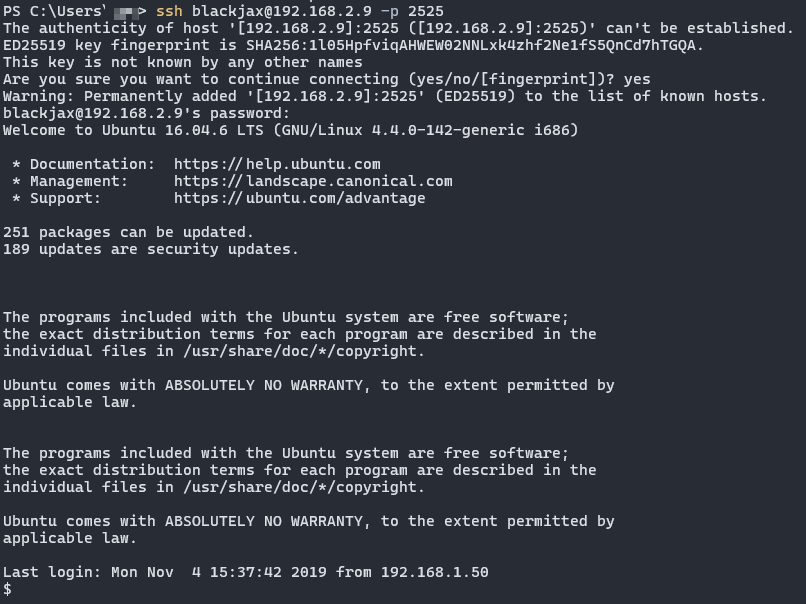The height and width of the screenshot is (604, 806).
Task: Select the ssh command word
Action: (169, 11)
